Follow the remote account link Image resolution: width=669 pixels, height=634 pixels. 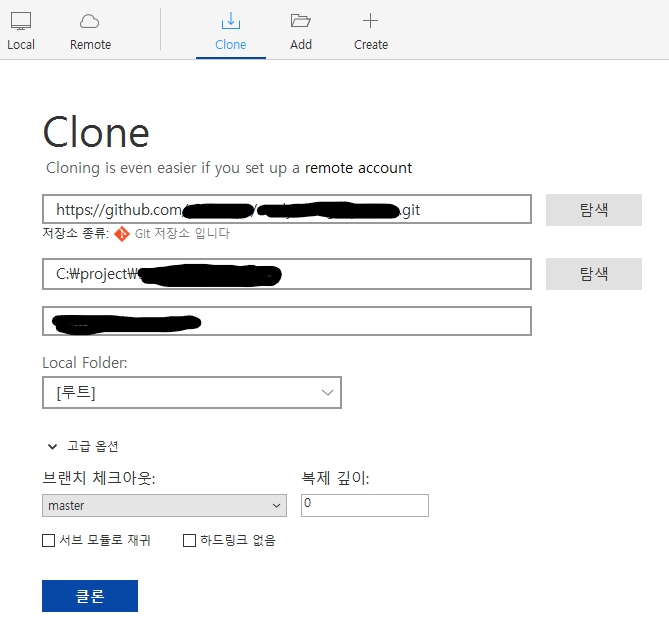pyautogui.click(x=358, y=168)
